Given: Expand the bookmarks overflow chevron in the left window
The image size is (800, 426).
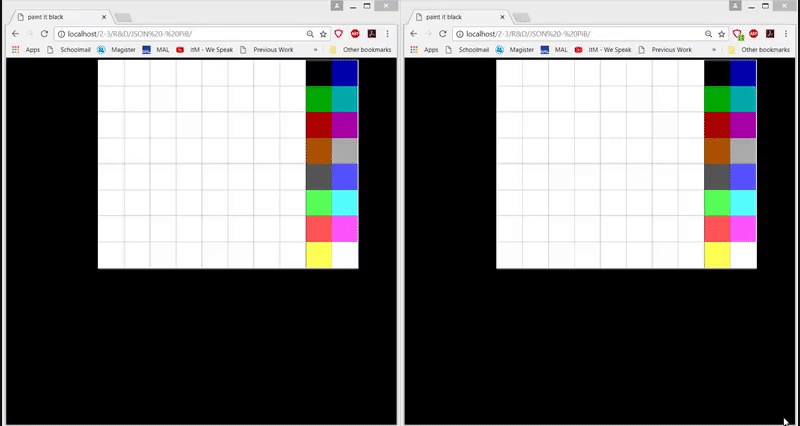Looking at the screenshot, I should pos(316,49).
